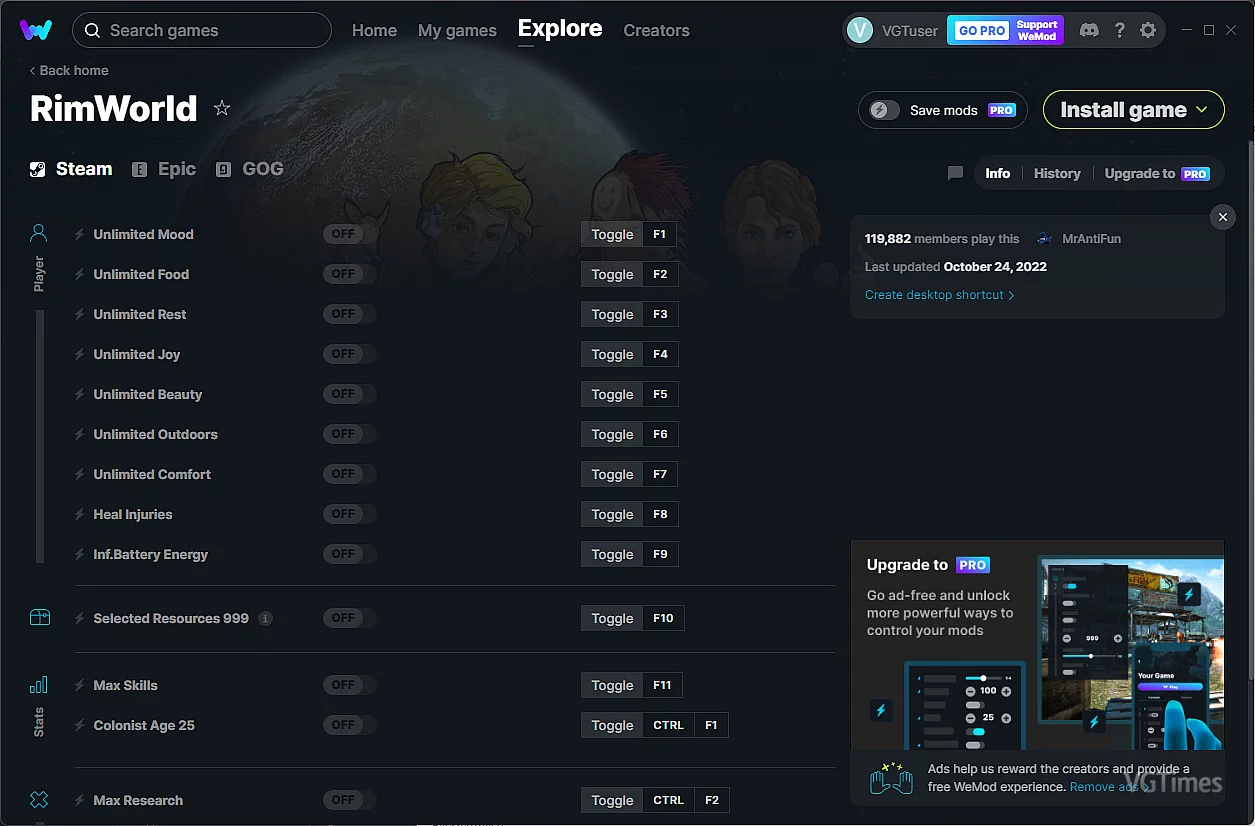This screenshot has width=1255, height=826.
Task: Enable Selected Resources 999 switch
Action: pos(349,618)
